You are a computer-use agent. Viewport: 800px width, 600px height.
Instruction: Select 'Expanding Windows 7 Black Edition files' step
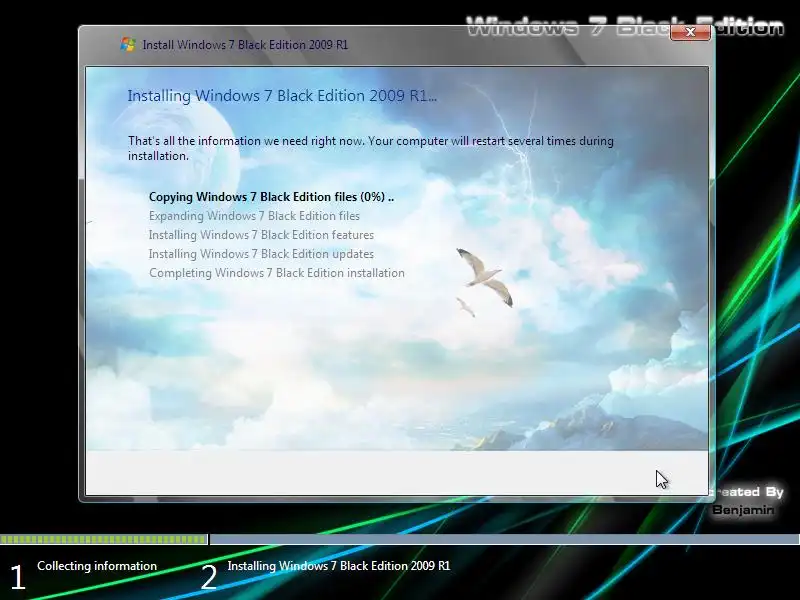[254, 216]
